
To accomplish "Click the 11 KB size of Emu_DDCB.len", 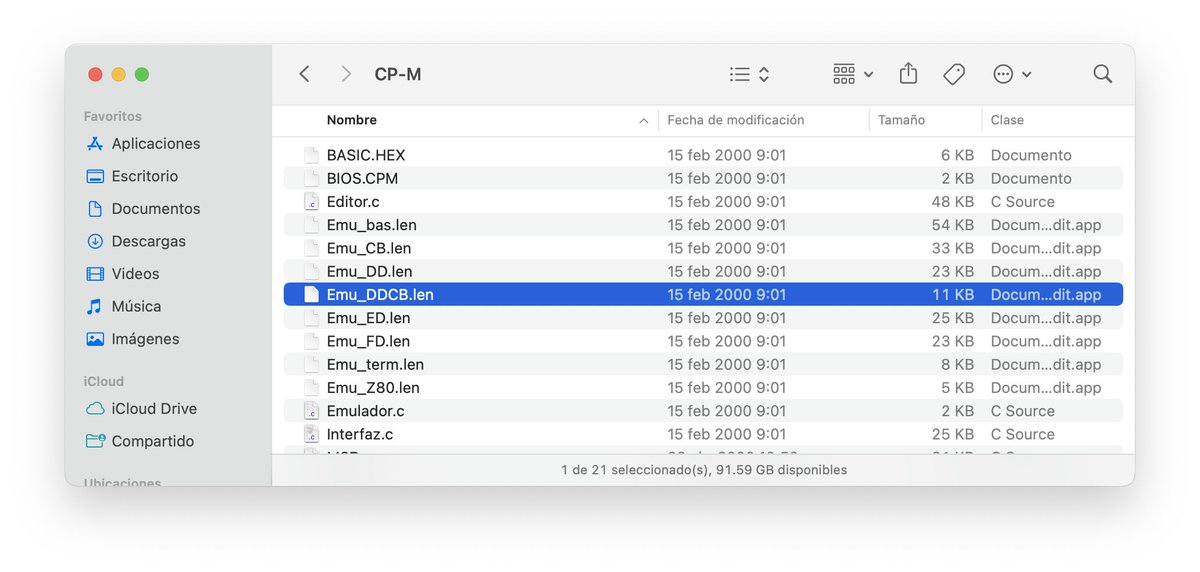I will click(954, 295).
